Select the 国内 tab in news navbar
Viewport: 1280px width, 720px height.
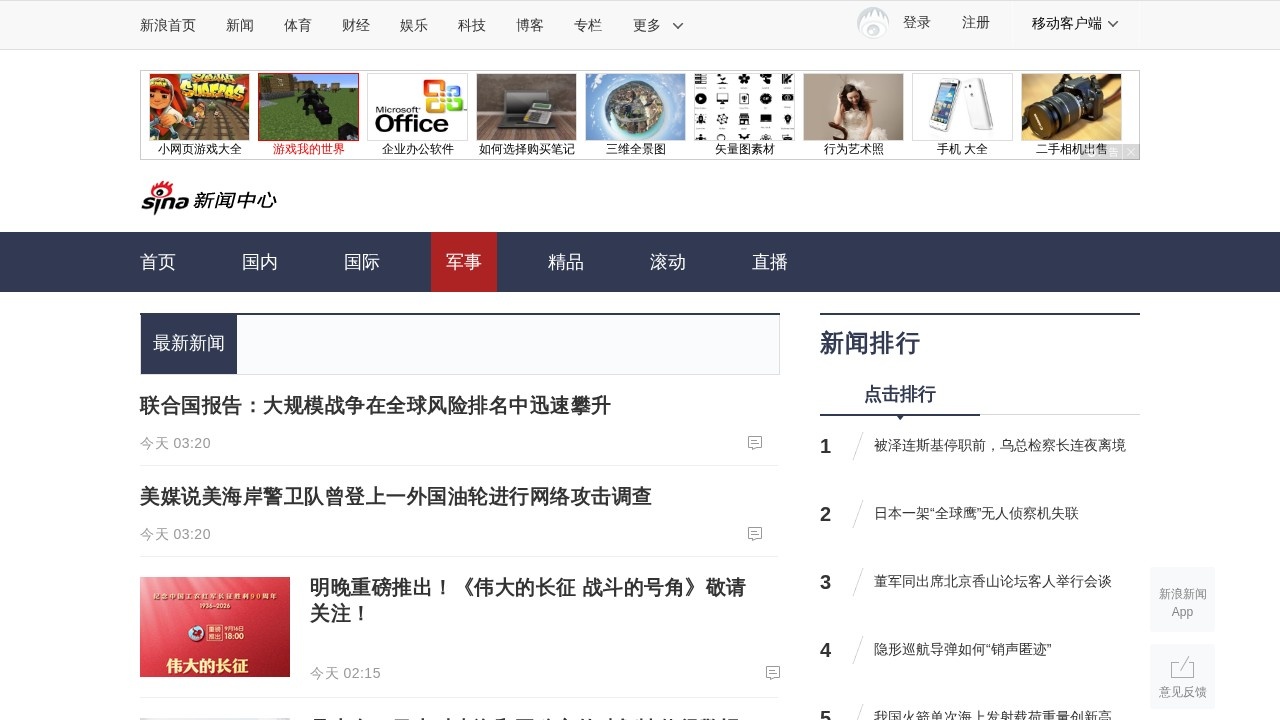tap(260, 262)
